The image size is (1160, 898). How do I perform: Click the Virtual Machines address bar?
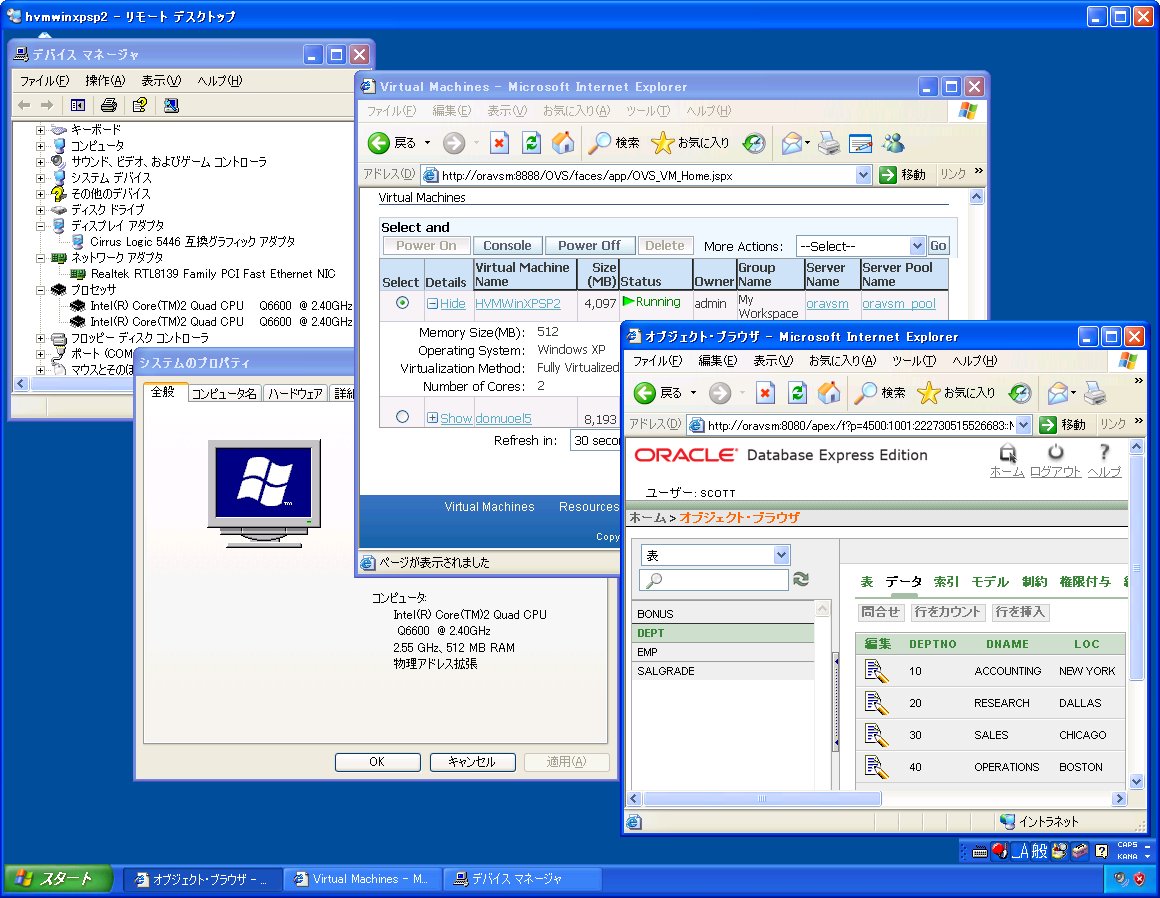(x=647, y=175)
